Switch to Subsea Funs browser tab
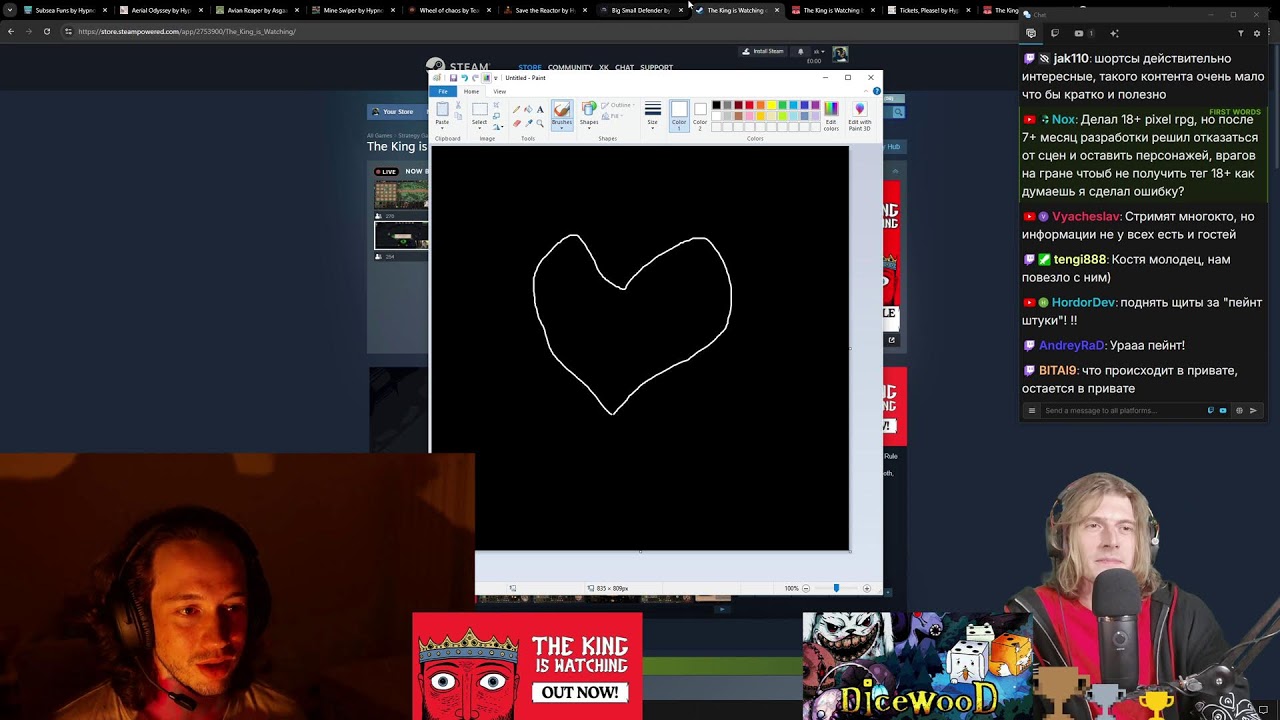This screenshot has height=720, width=1280. click(x=64, y=10)
